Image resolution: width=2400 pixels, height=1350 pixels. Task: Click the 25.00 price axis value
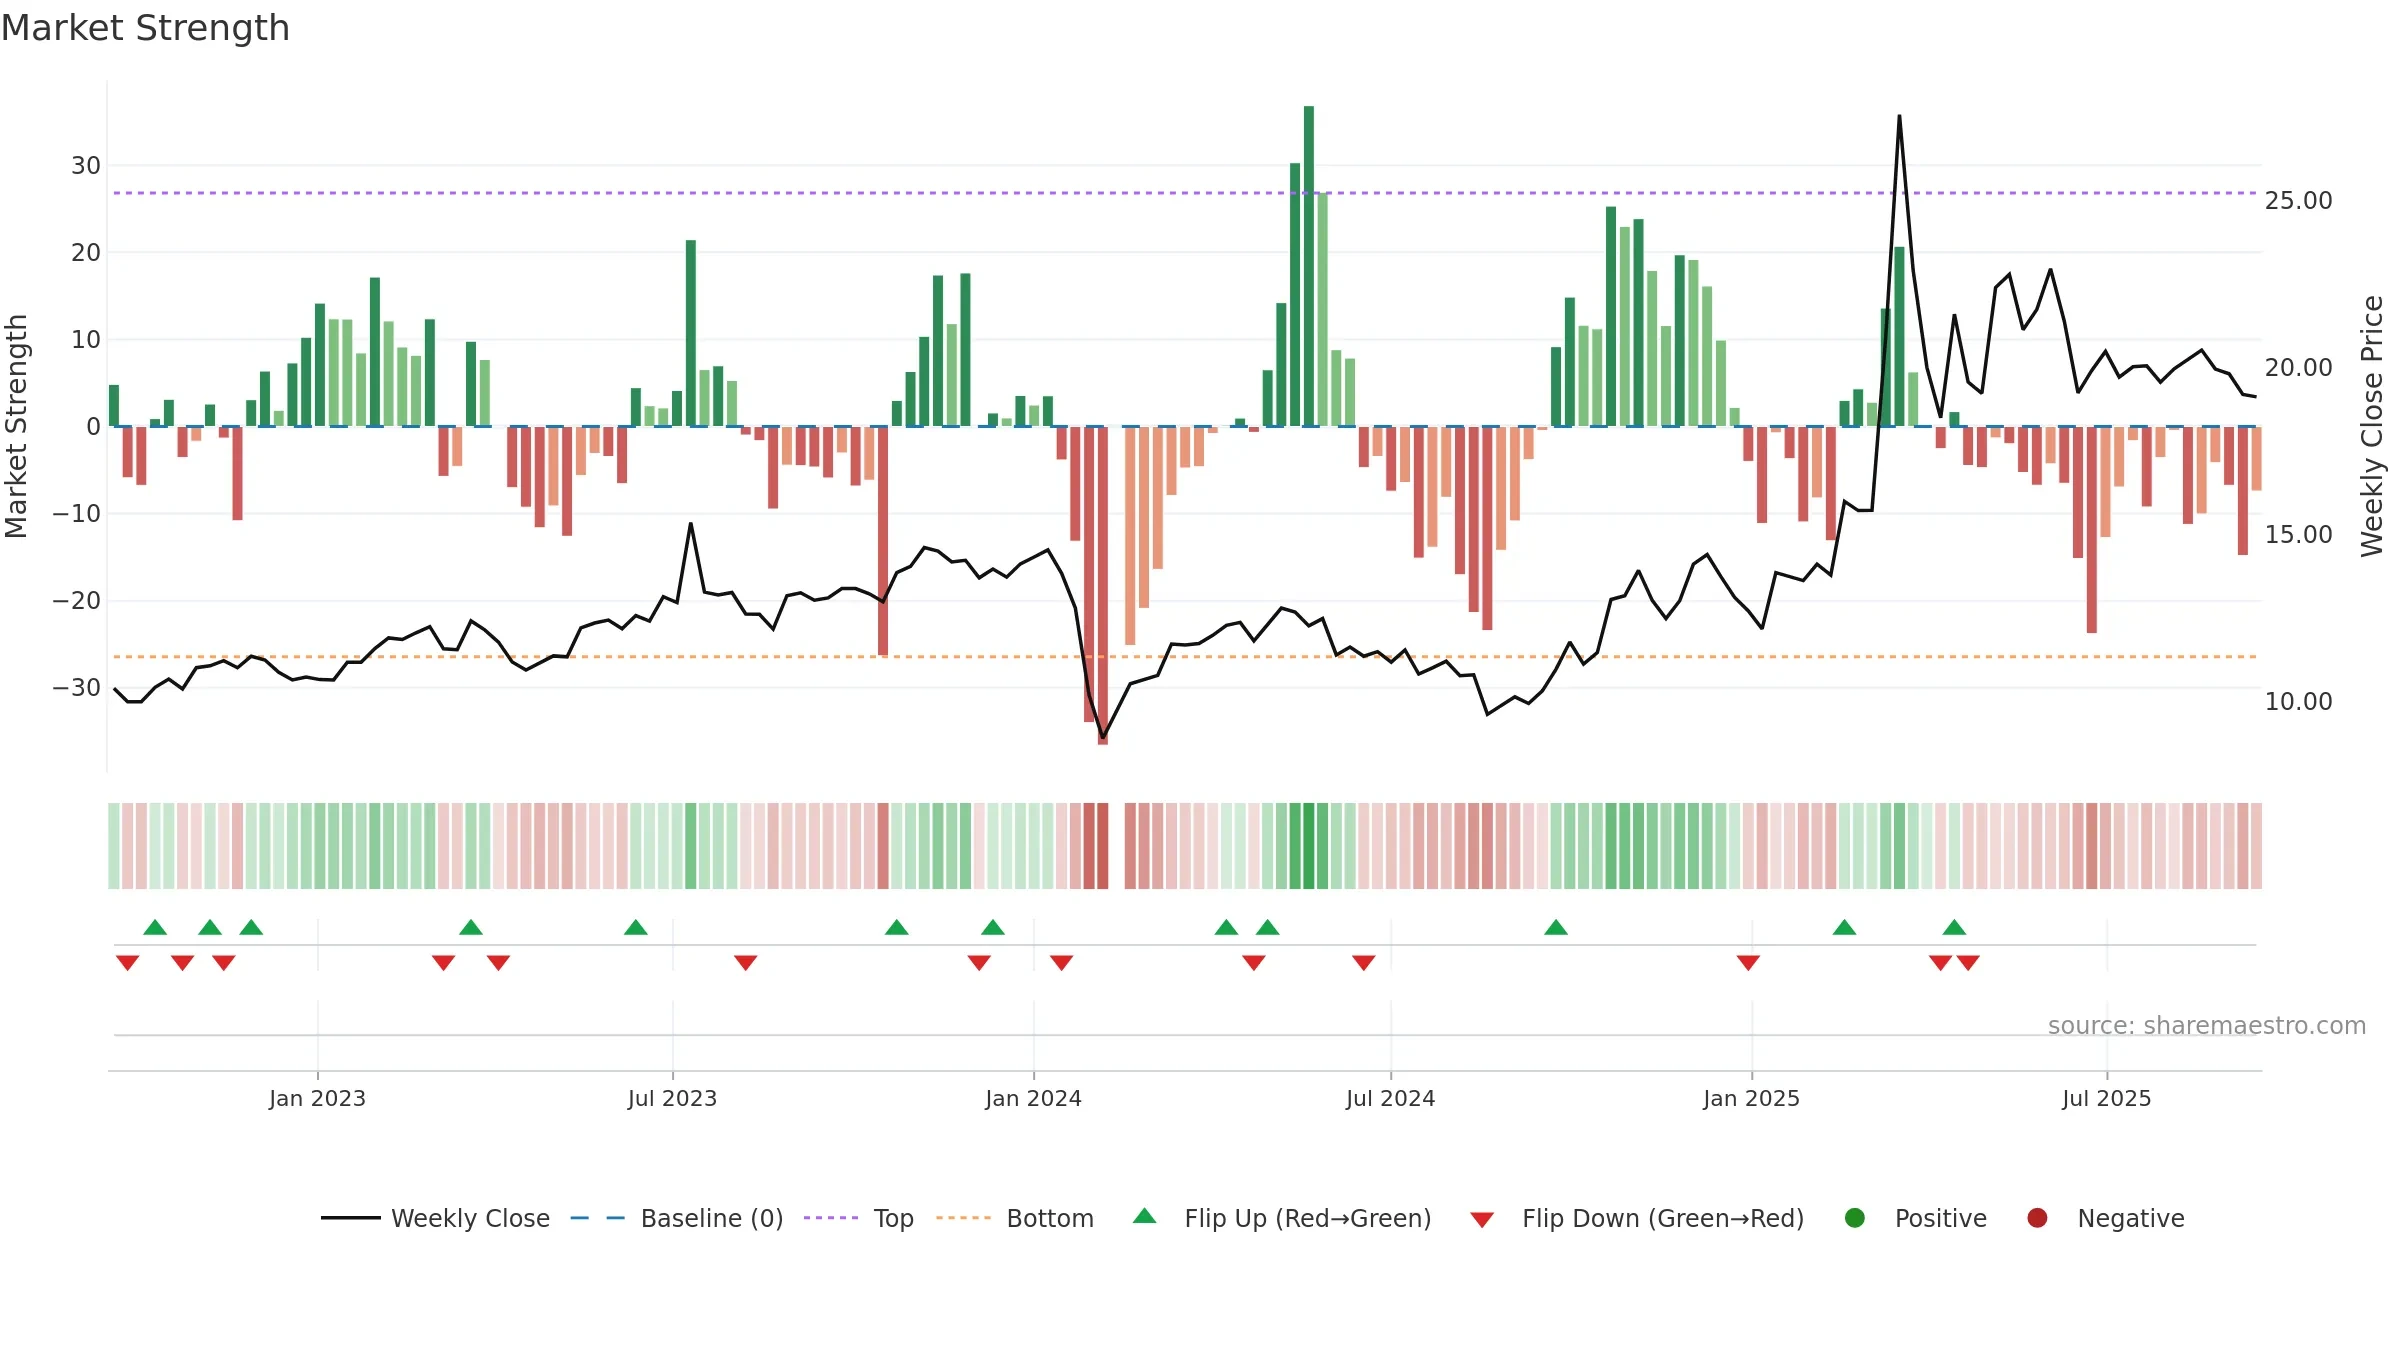point(2298,201)
